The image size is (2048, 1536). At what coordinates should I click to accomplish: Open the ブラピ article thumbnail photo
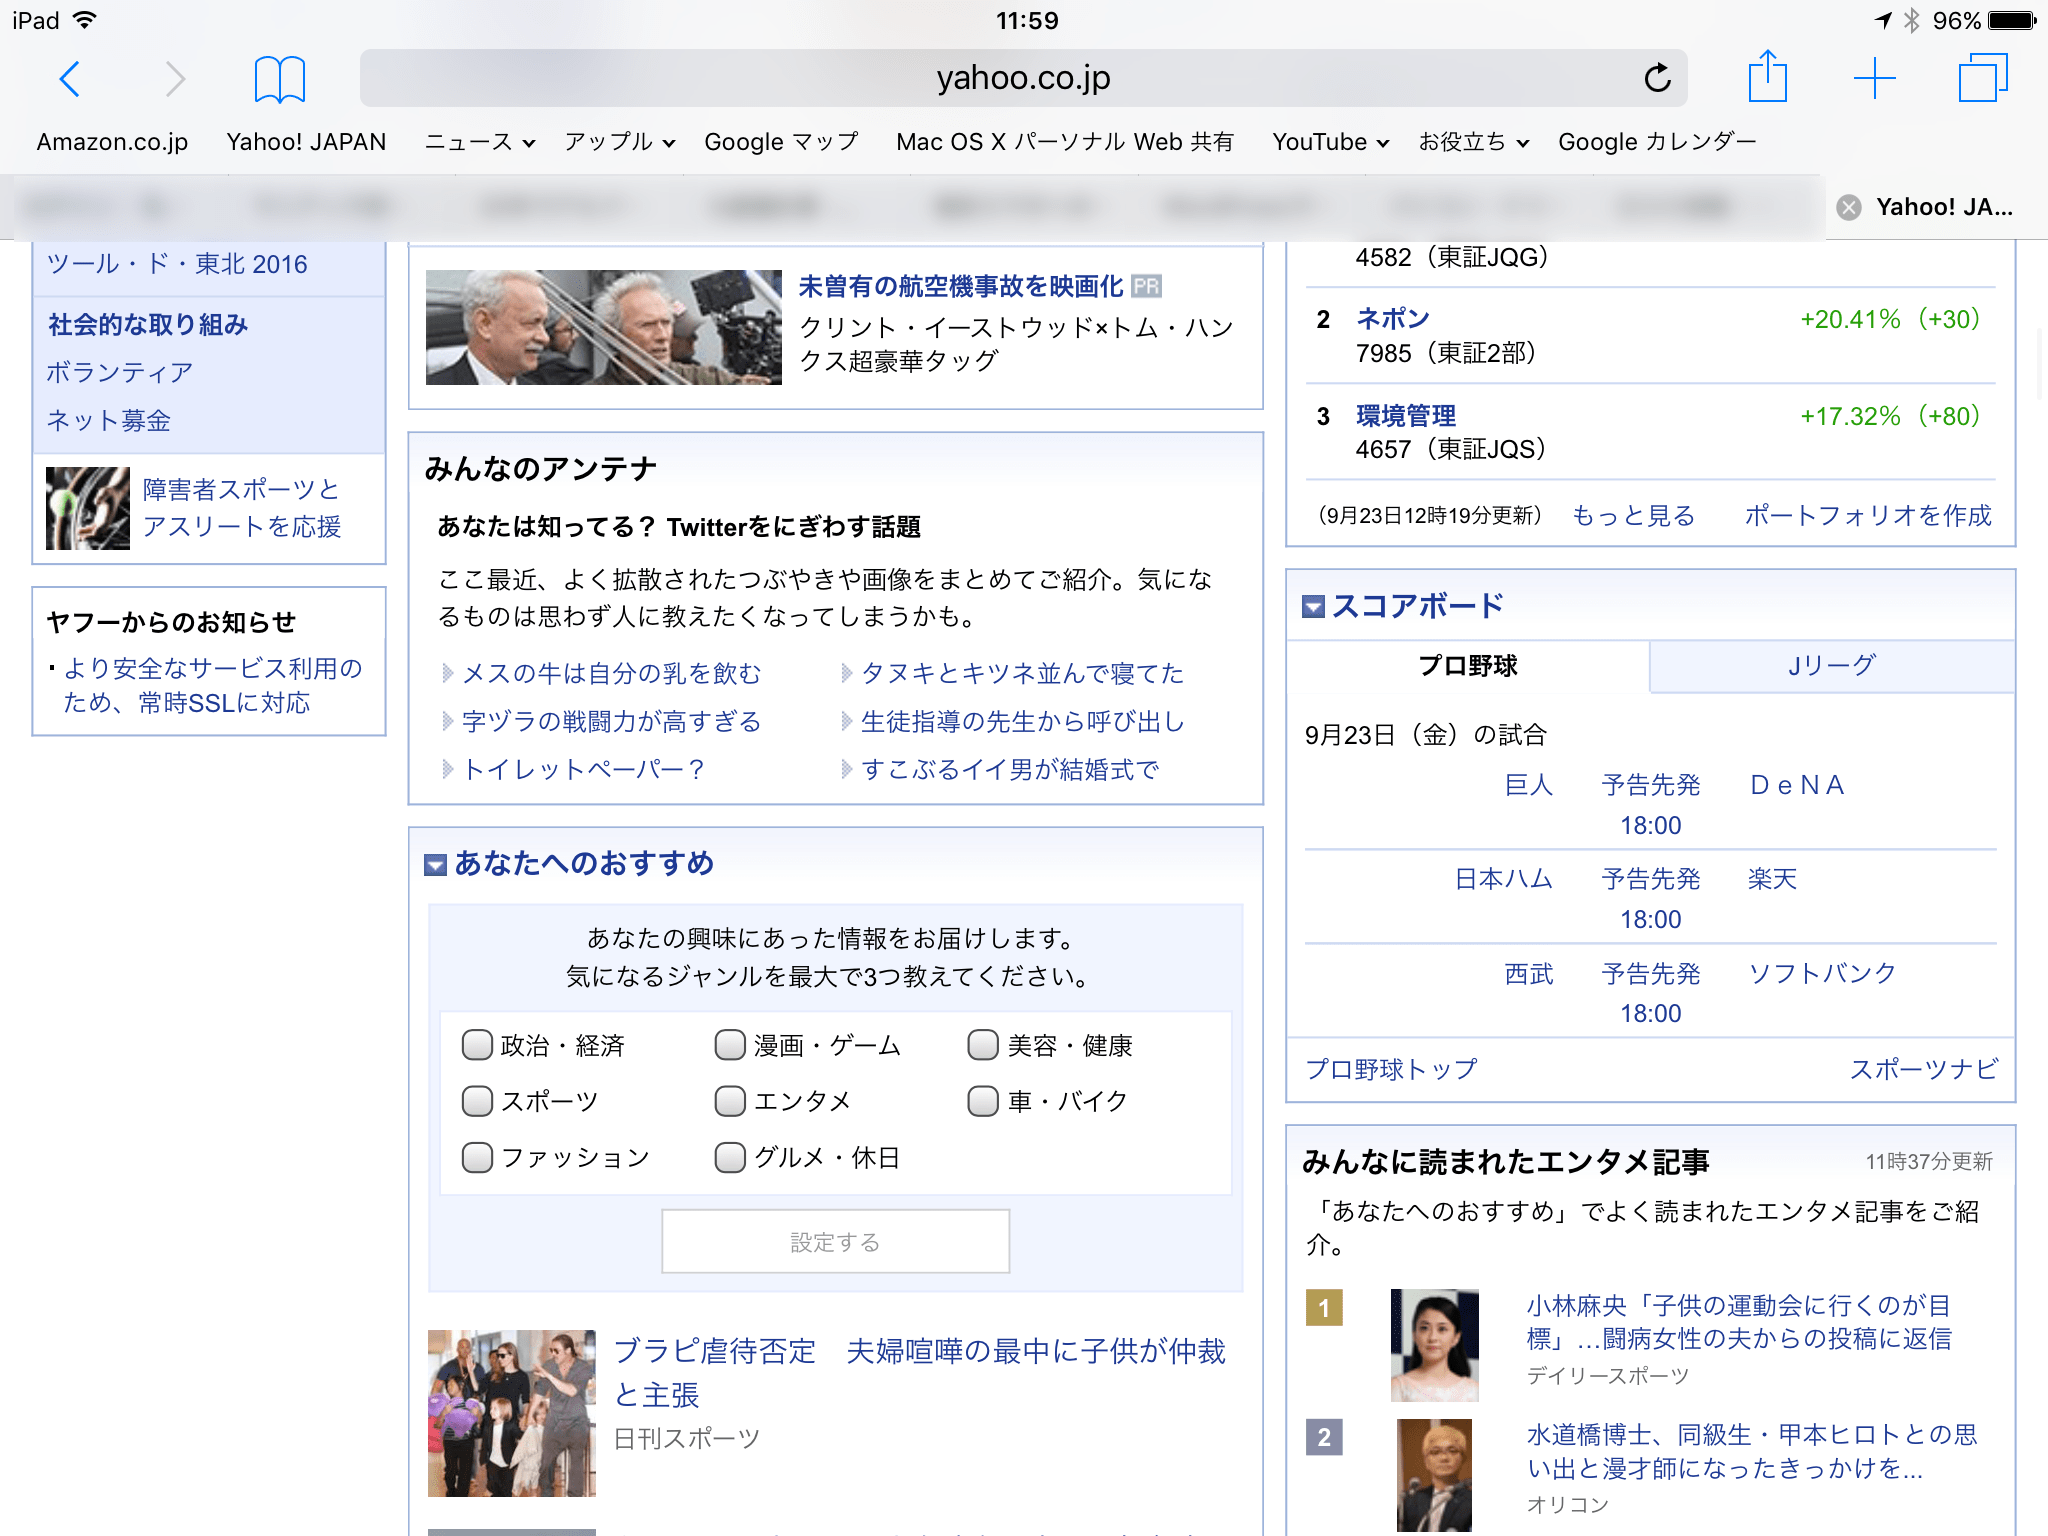[x=512, y=1412]
